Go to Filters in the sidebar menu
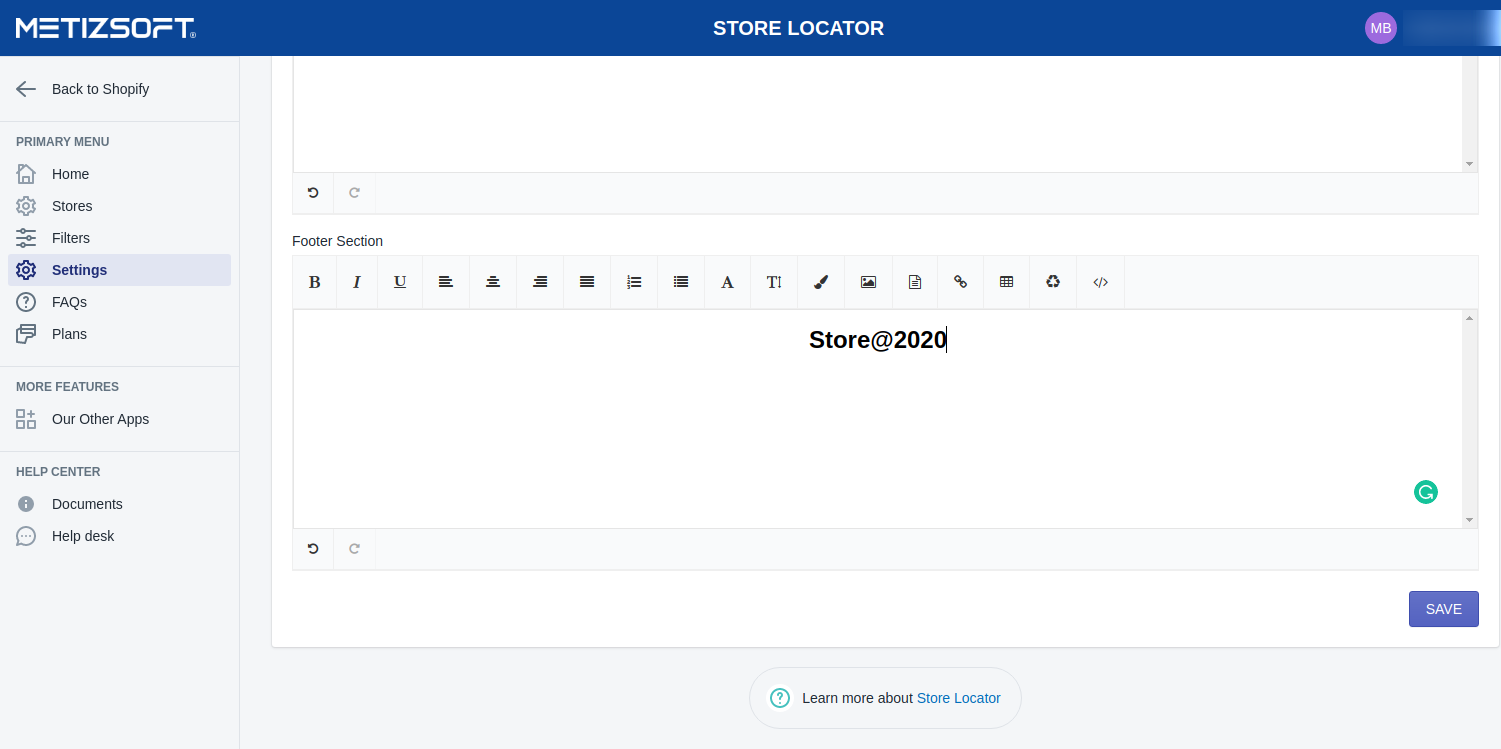Screen dimensions: 1501x749 [71, 238]
